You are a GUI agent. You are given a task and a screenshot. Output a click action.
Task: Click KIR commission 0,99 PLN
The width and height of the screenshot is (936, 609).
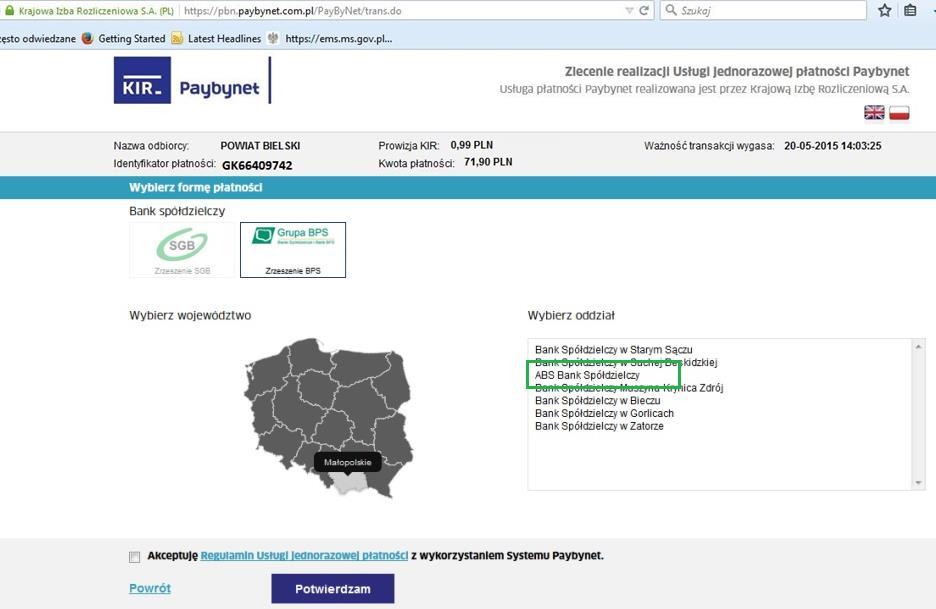click(x=472, y=145)
